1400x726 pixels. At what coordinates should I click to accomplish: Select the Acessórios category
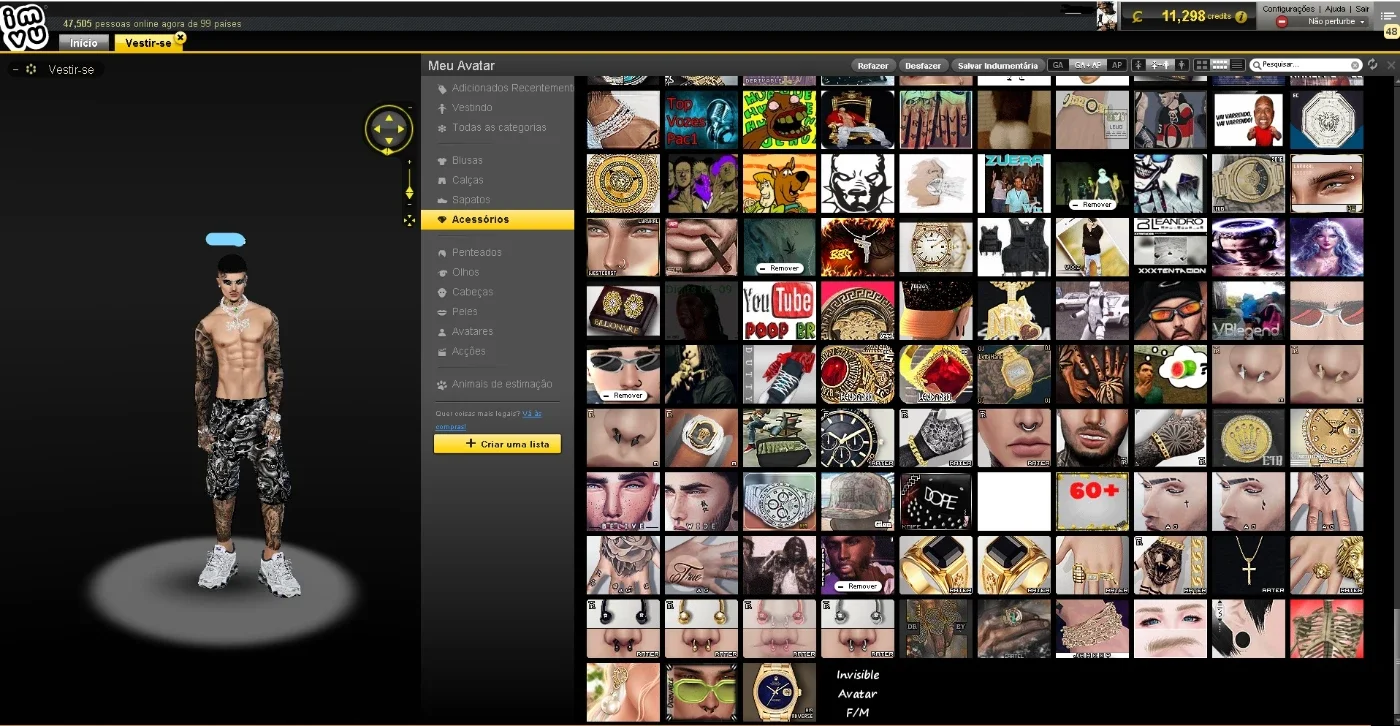[498, 219]
